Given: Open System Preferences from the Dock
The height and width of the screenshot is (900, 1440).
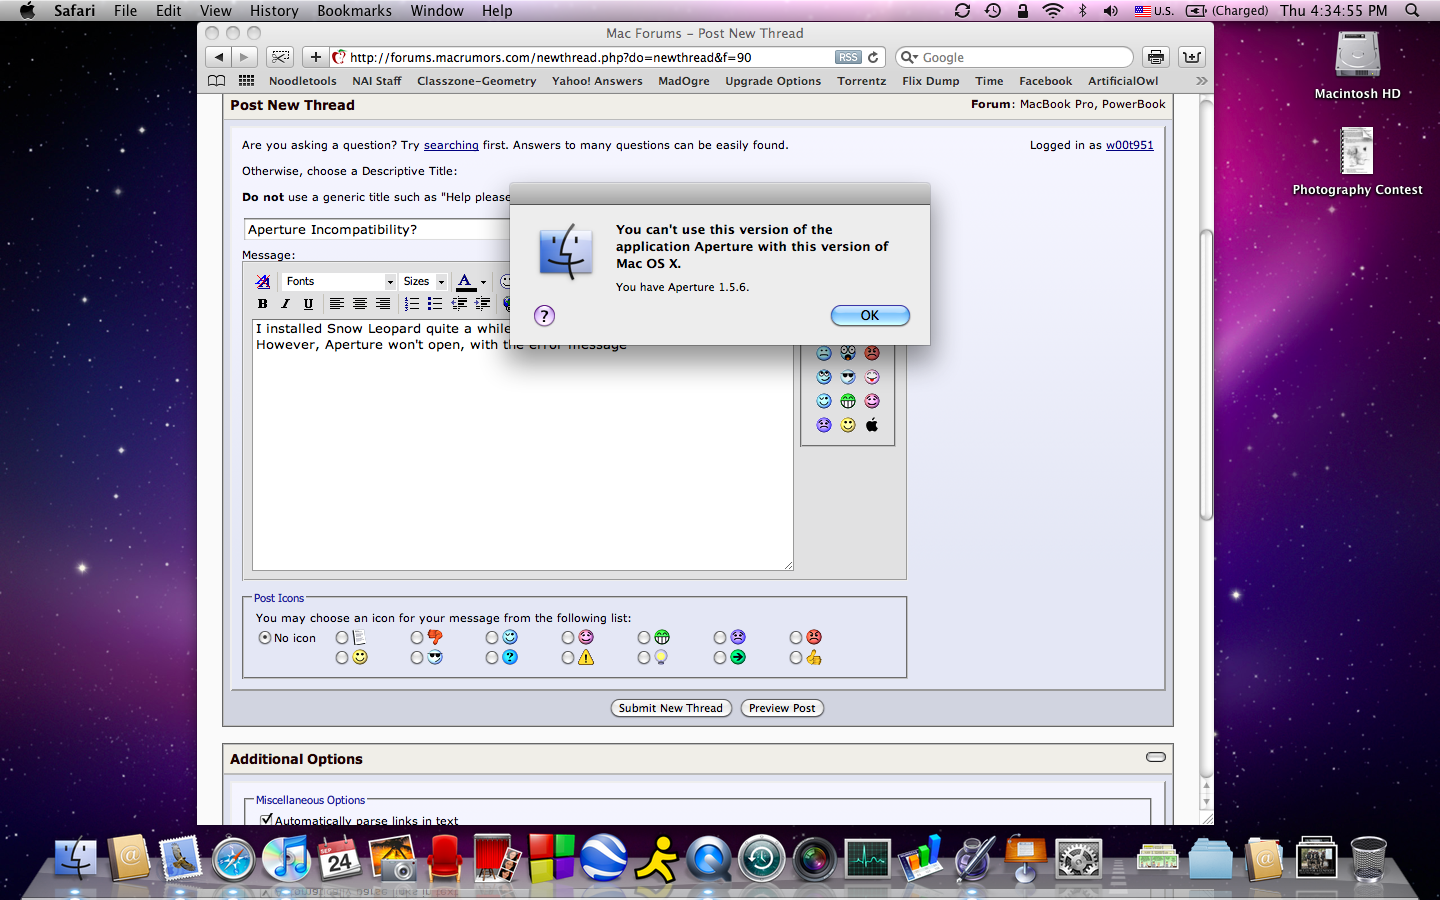Looking at the screenshot, I should (1079, 859).
